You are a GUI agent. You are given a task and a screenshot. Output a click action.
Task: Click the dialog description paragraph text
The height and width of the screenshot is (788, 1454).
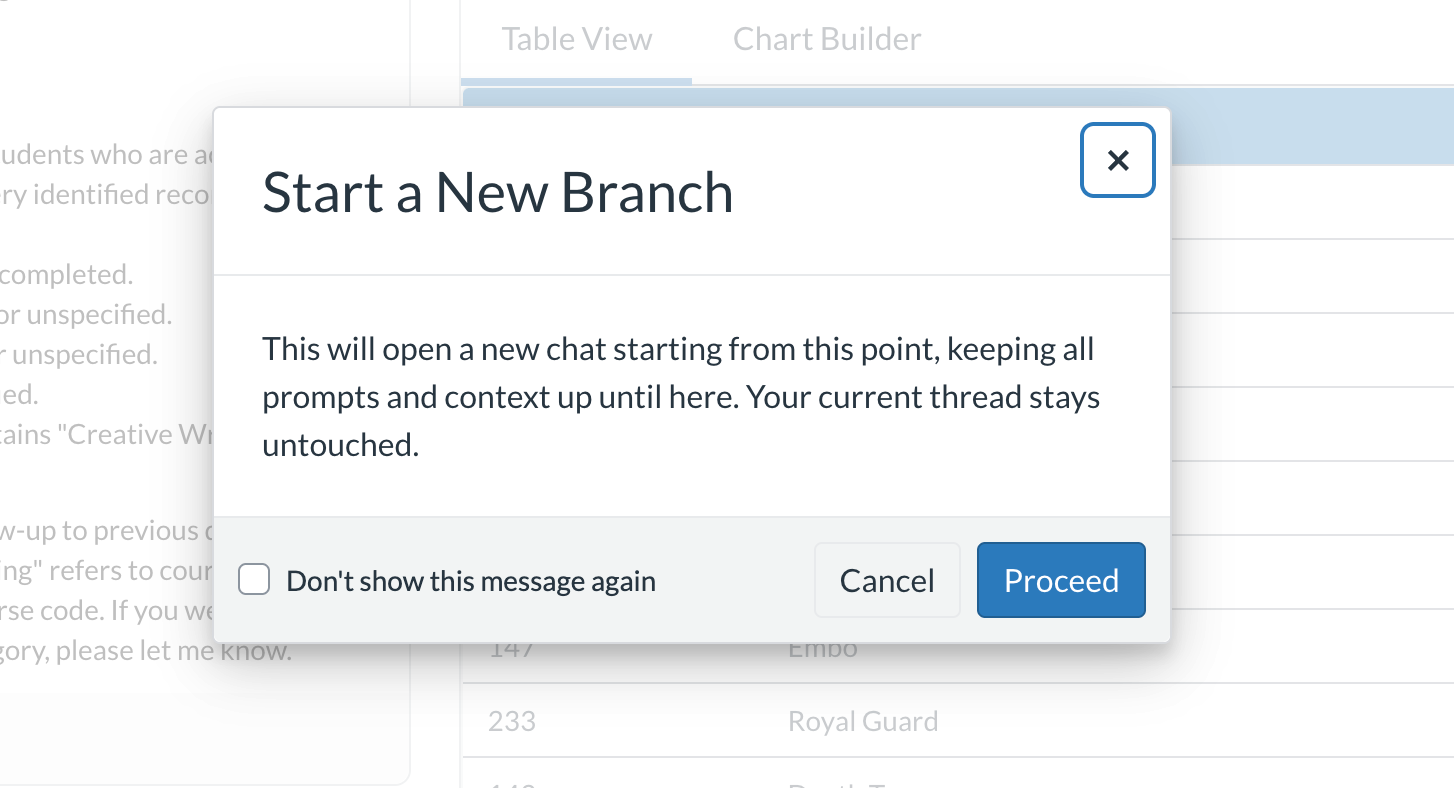coord(680,396)
